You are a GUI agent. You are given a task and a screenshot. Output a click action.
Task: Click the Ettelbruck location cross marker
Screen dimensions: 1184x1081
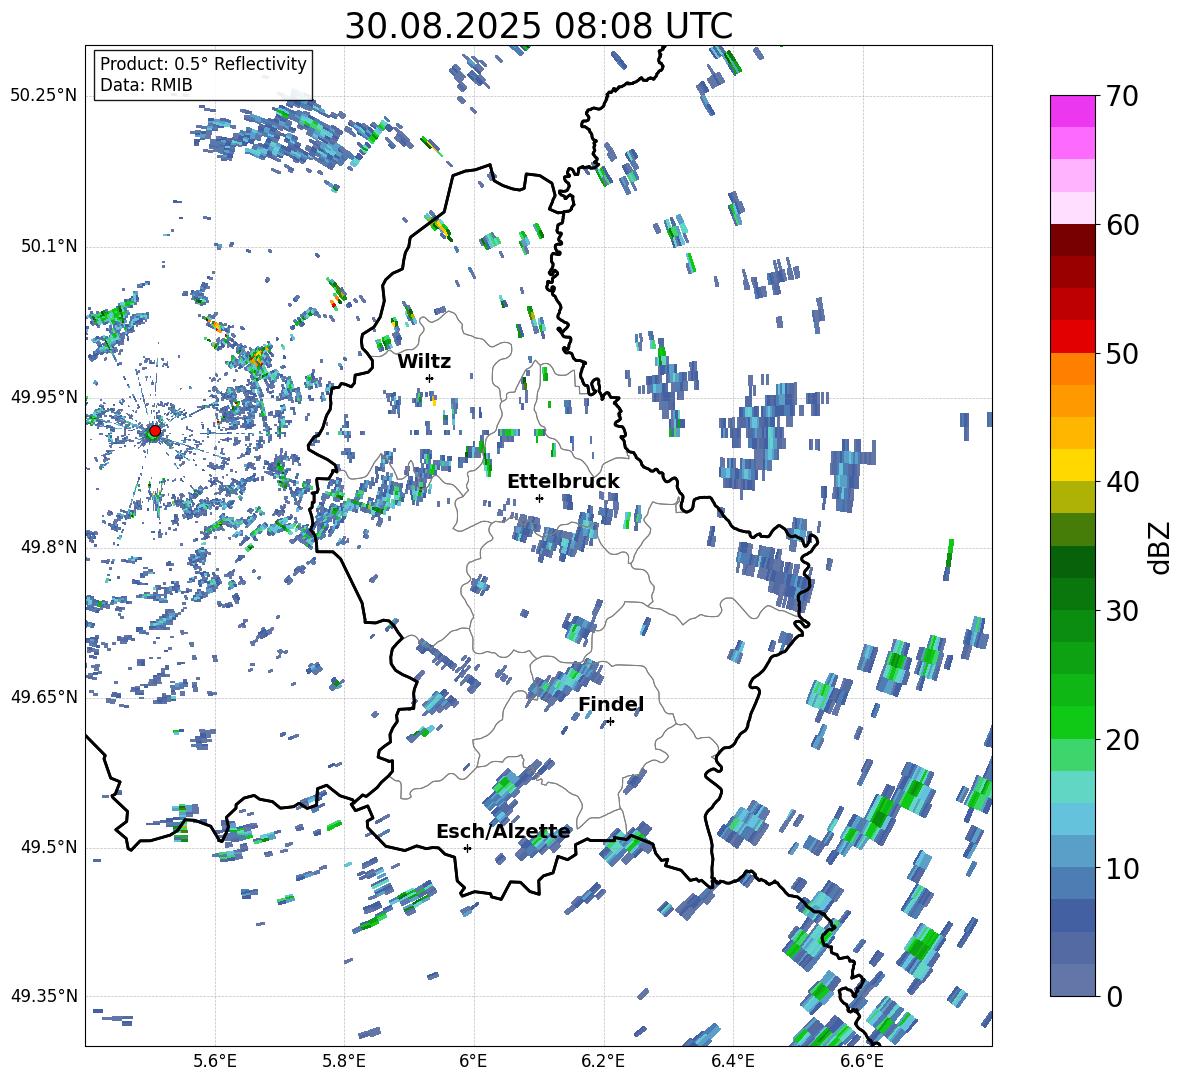539,498
